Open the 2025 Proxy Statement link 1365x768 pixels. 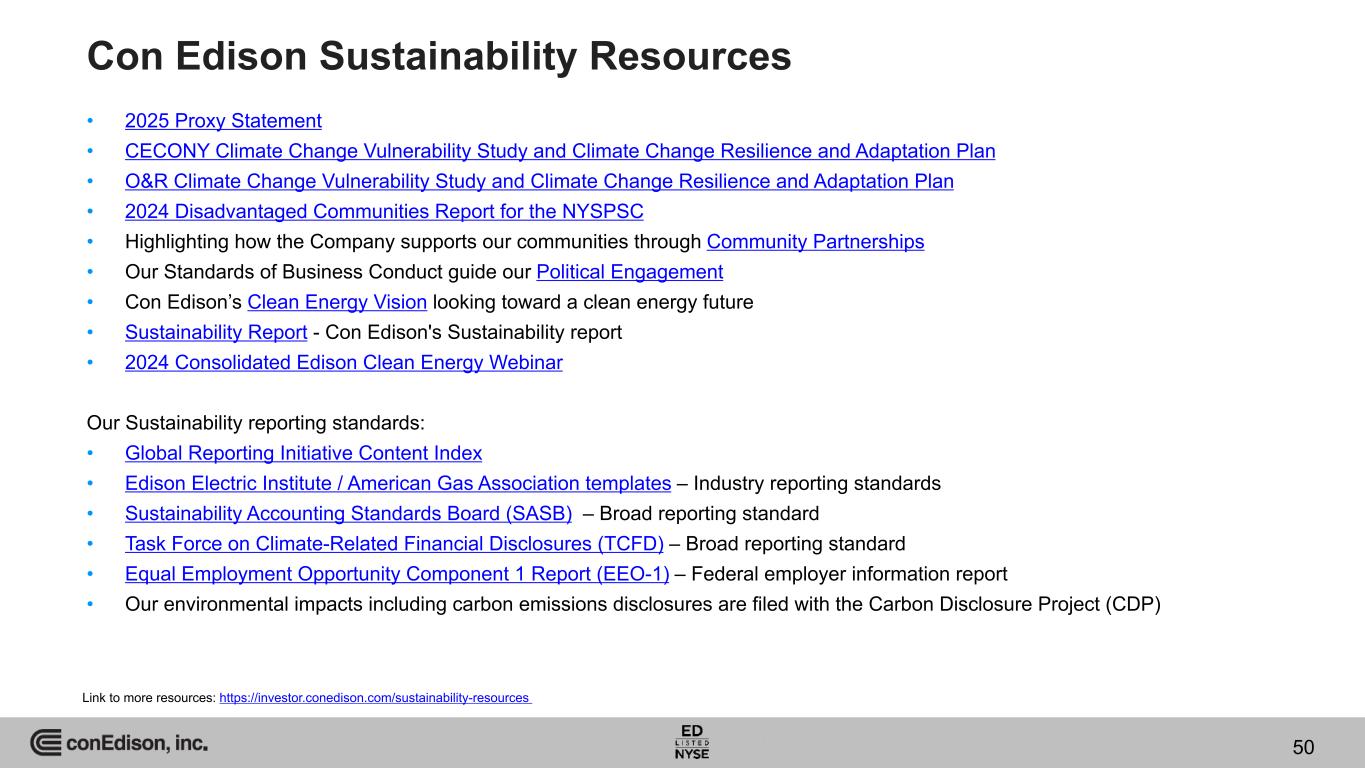[x=223, y=121]
